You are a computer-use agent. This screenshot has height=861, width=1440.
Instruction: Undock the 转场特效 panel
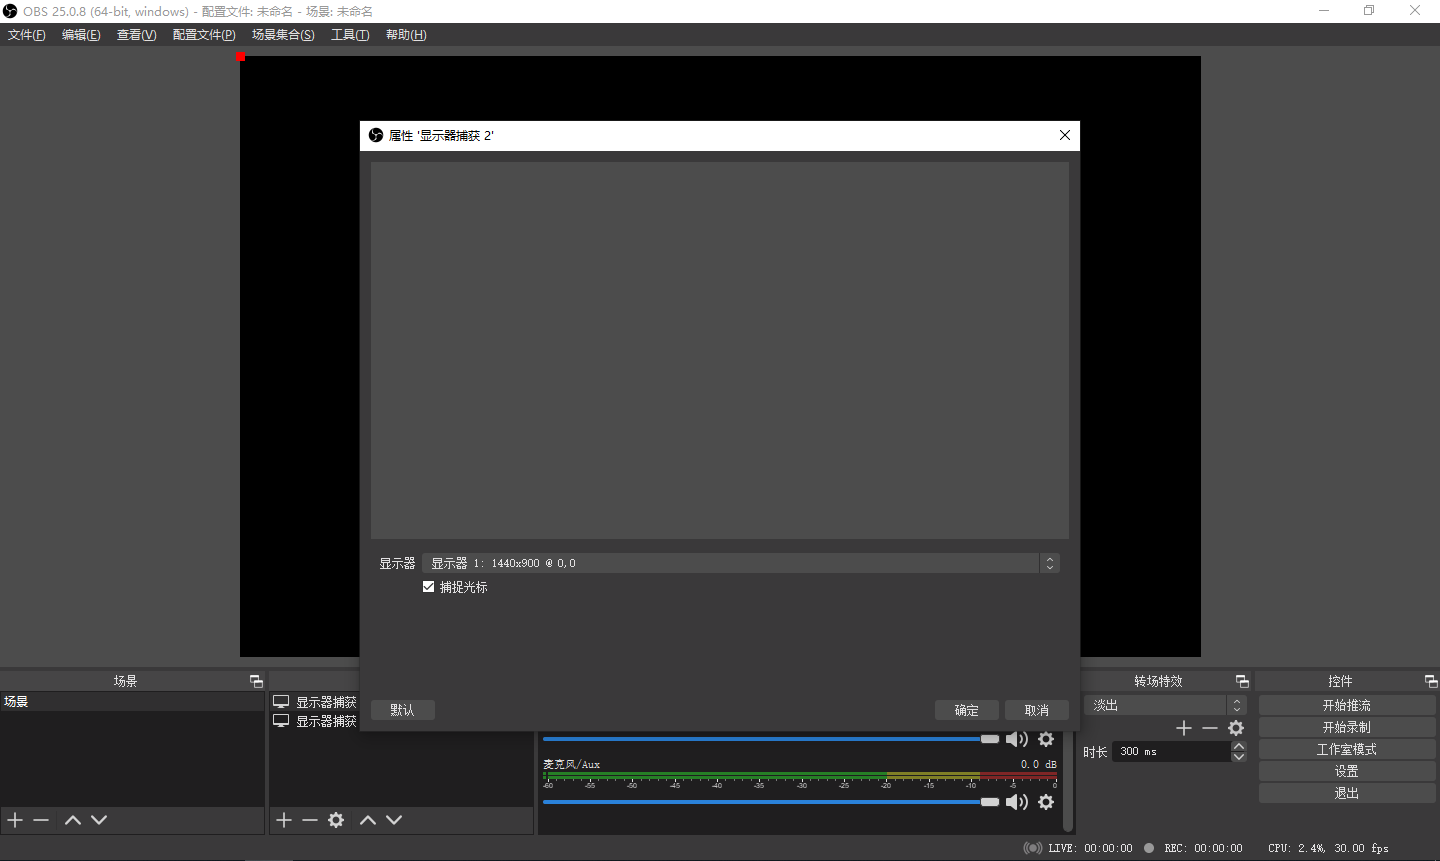click(x=1242, y=681)
